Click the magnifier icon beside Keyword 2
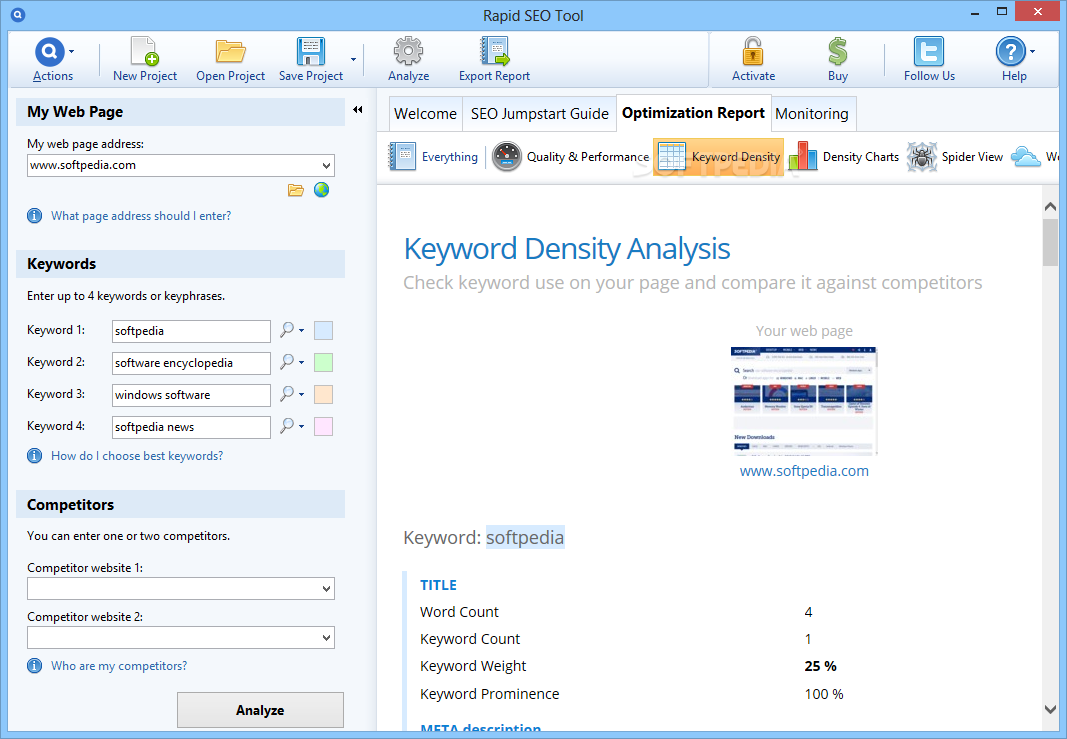 point(287,362)
